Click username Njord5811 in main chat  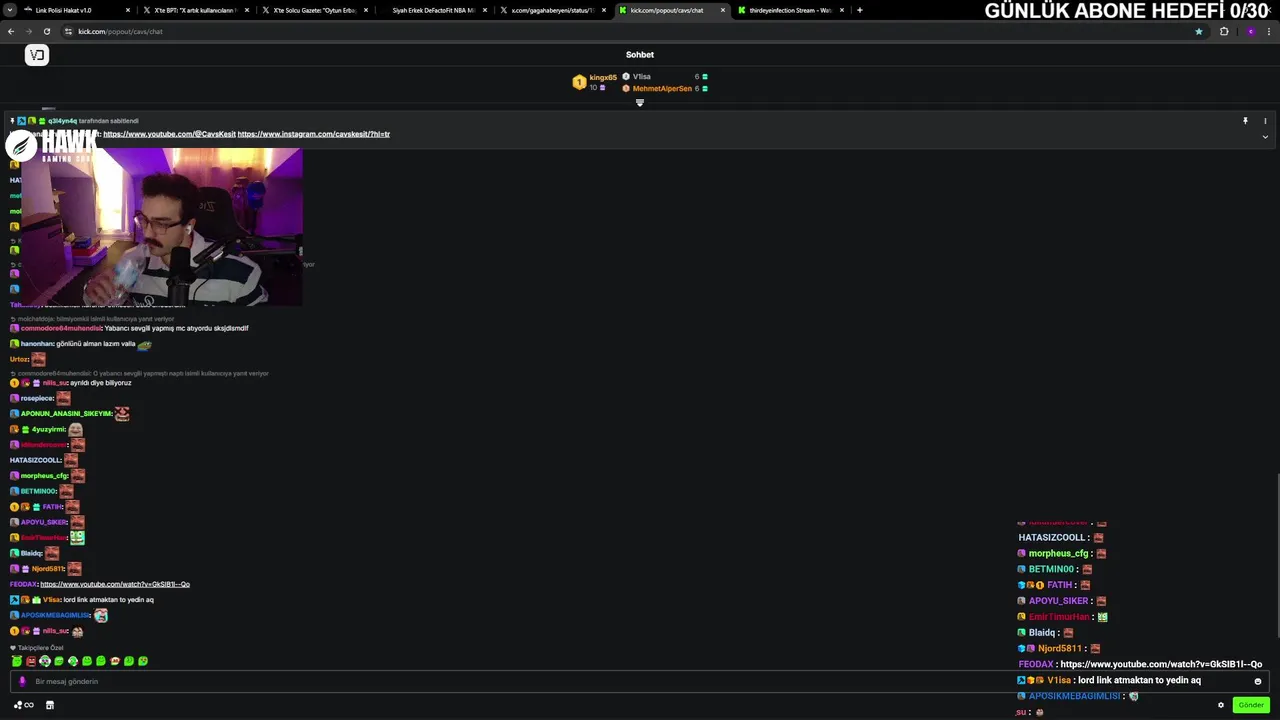pos(48,569)
